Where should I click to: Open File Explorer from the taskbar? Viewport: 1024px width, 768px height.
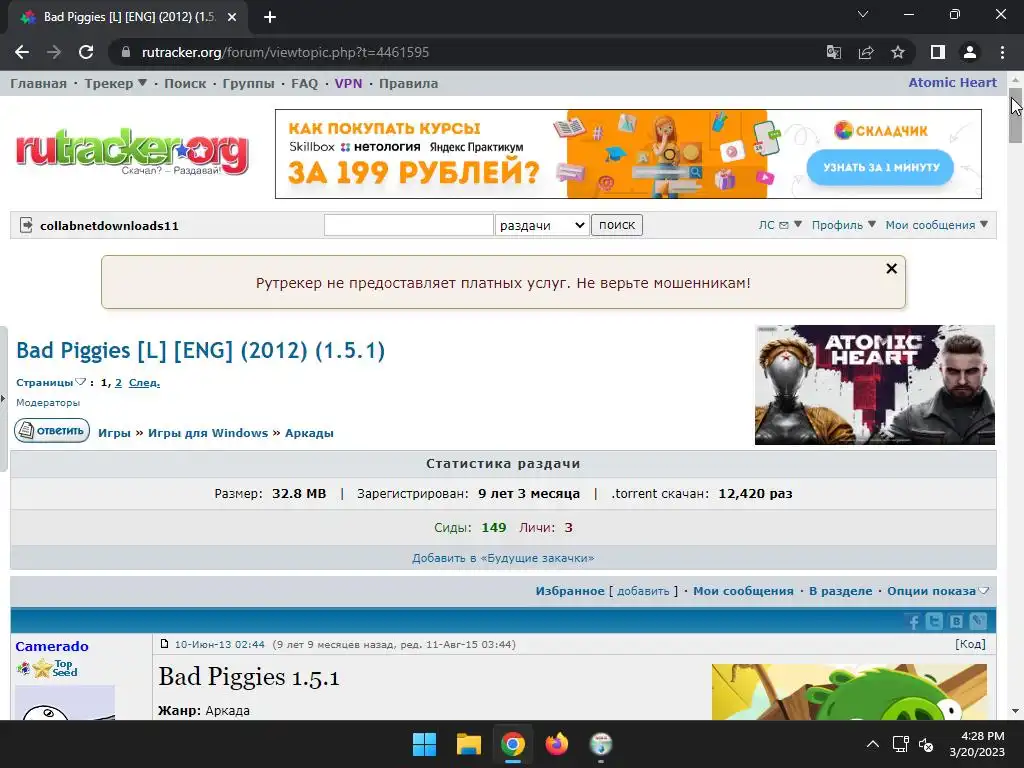[x=468, y=744]
